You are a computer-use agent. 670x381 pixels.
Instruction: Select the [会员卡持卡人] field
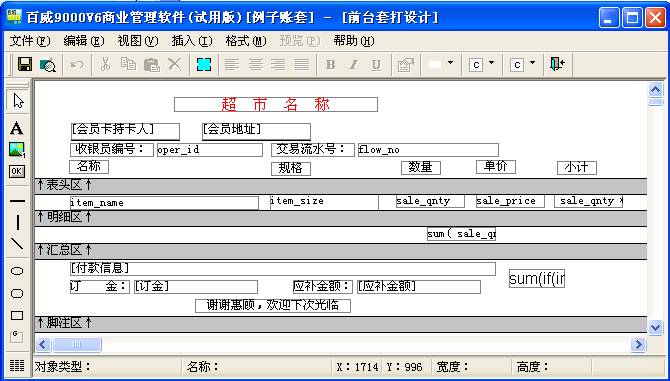click(125, 131)
